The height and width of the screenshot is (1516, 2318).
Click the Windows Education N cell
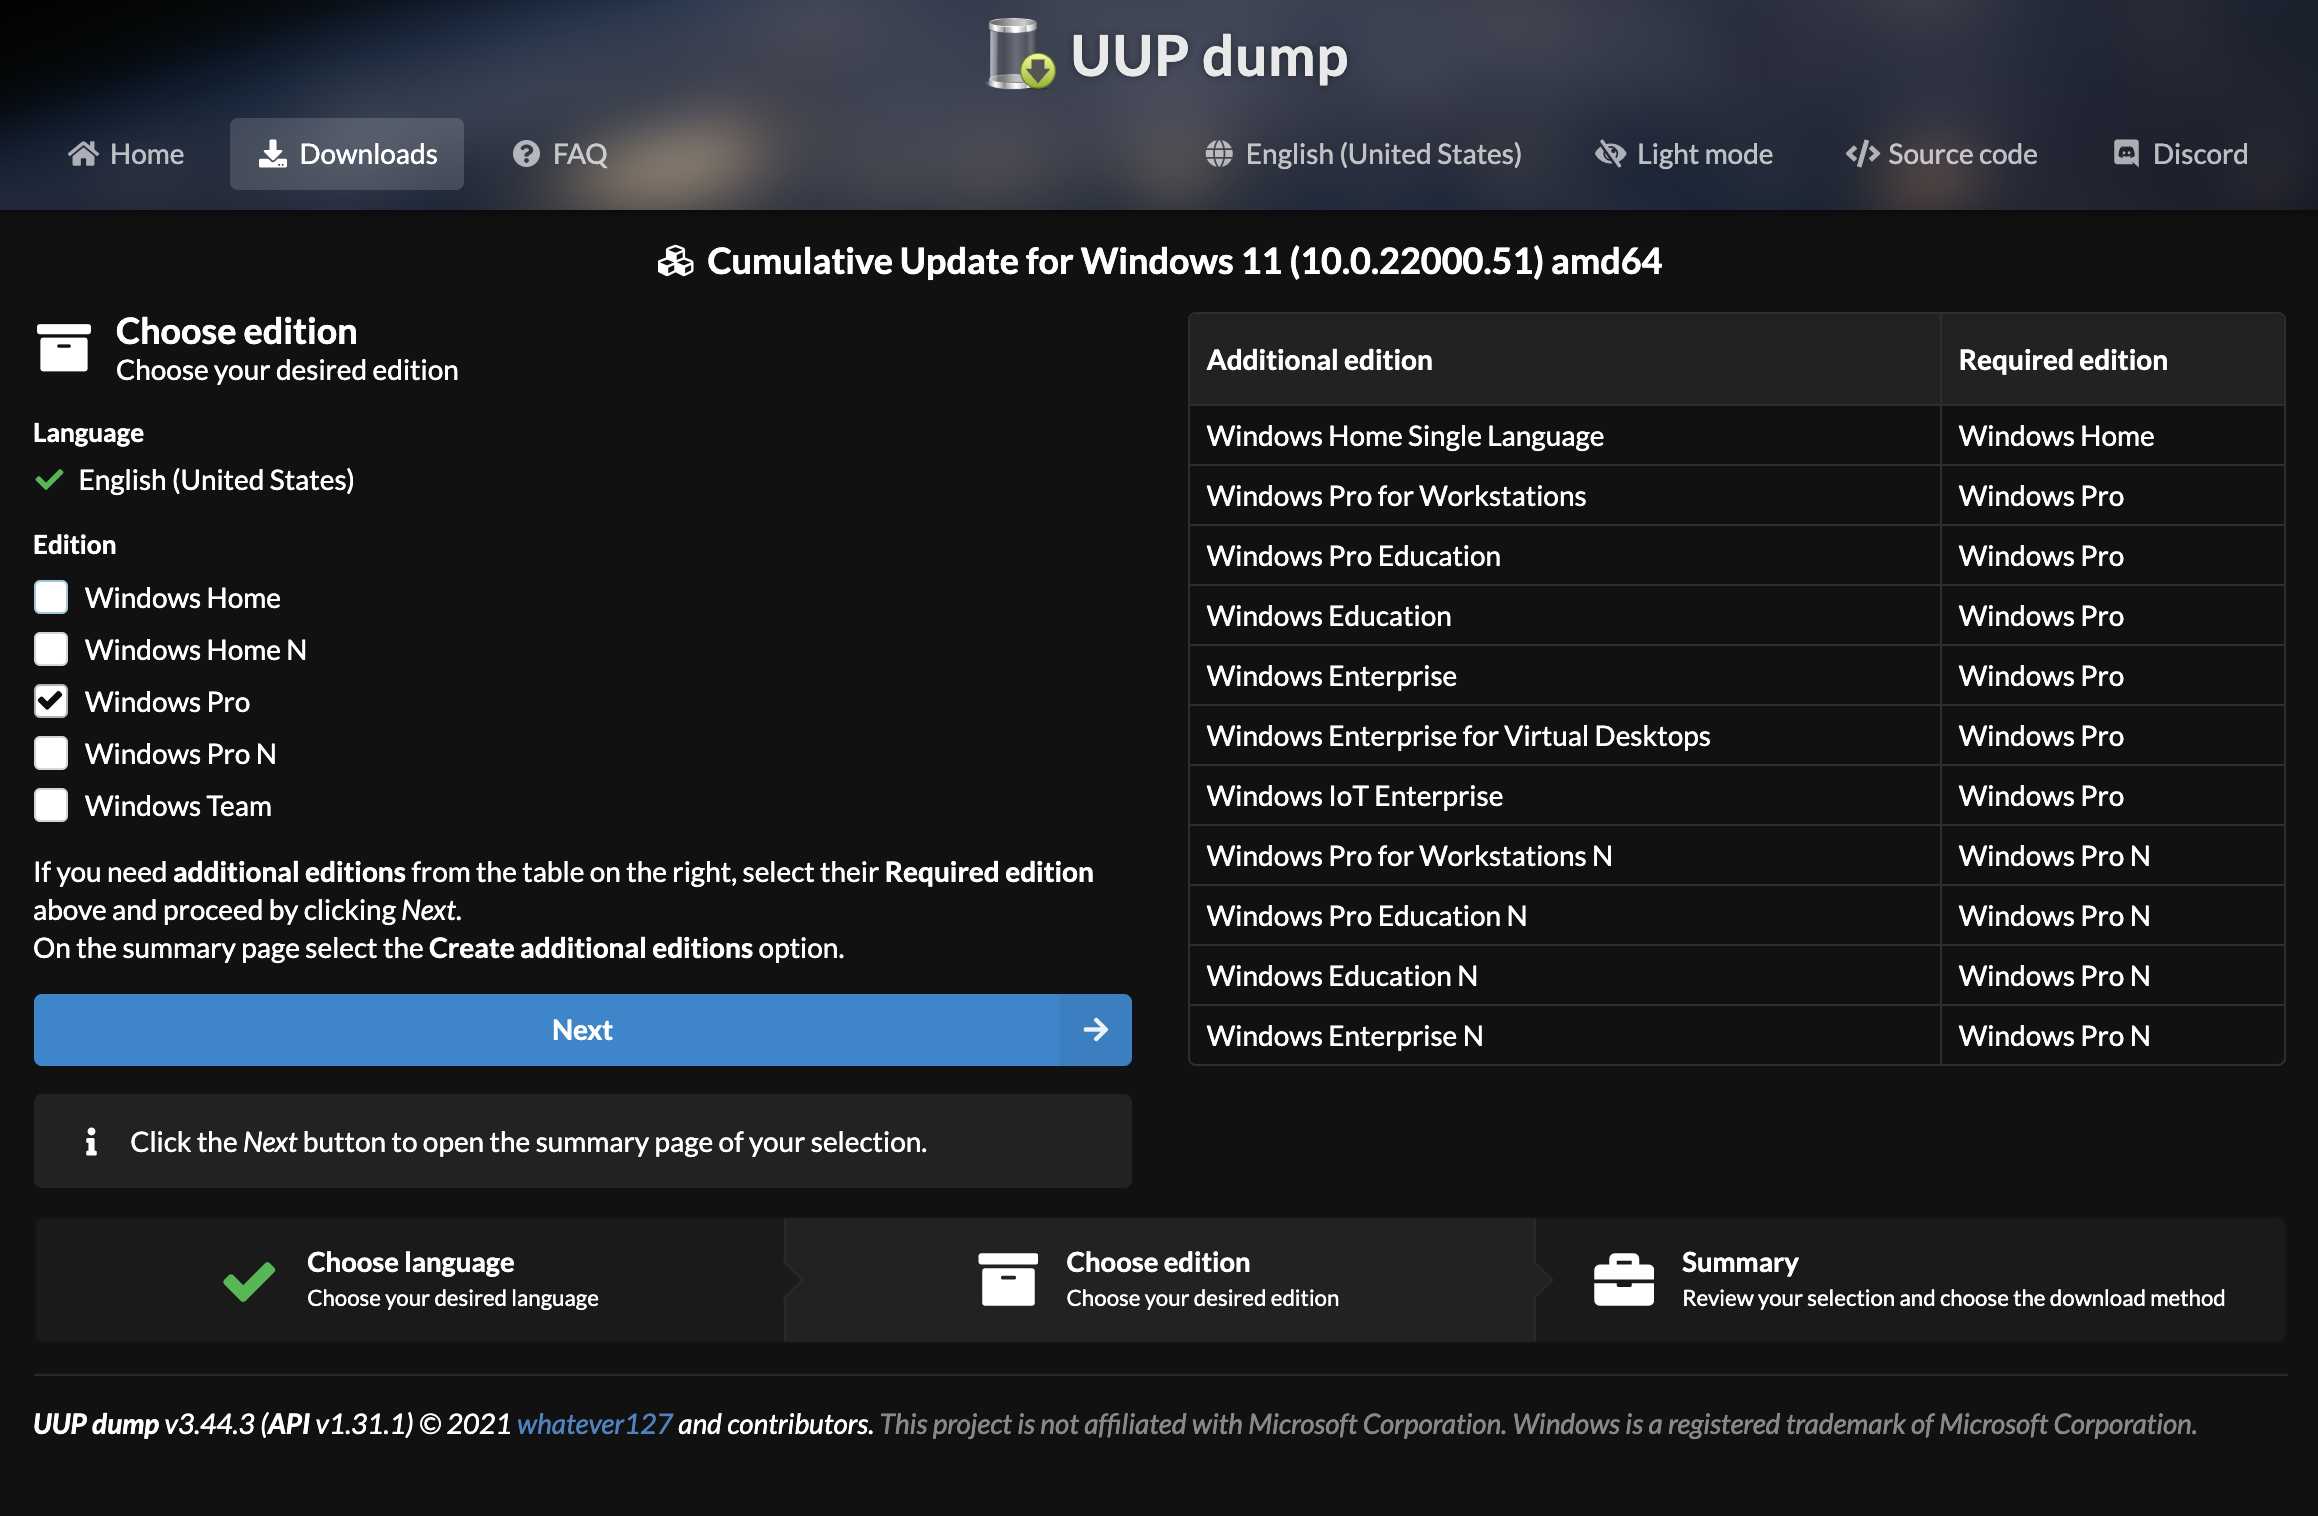tap(1565, 976)
